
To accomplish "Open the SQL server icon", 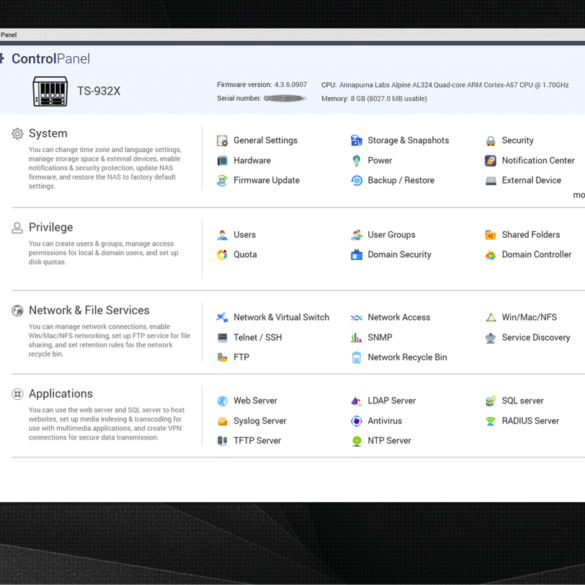I will 491,401.
